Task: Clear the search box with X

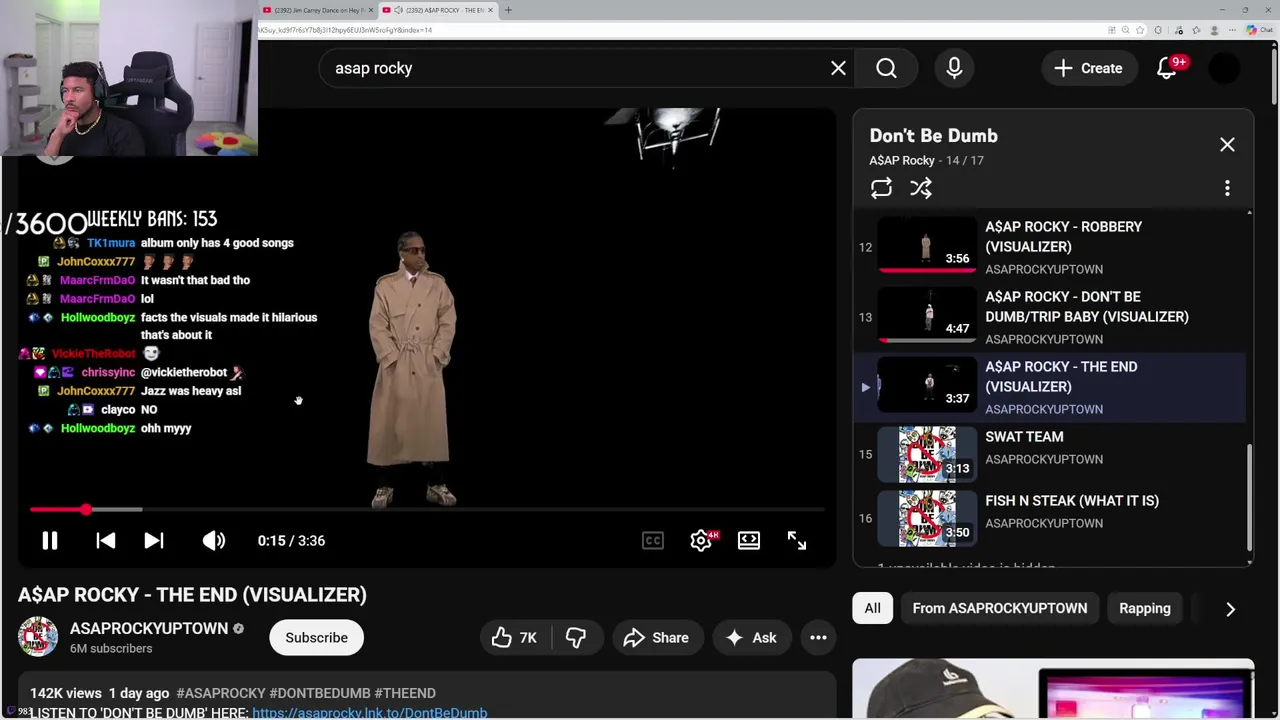Action: tap(838, 68)
